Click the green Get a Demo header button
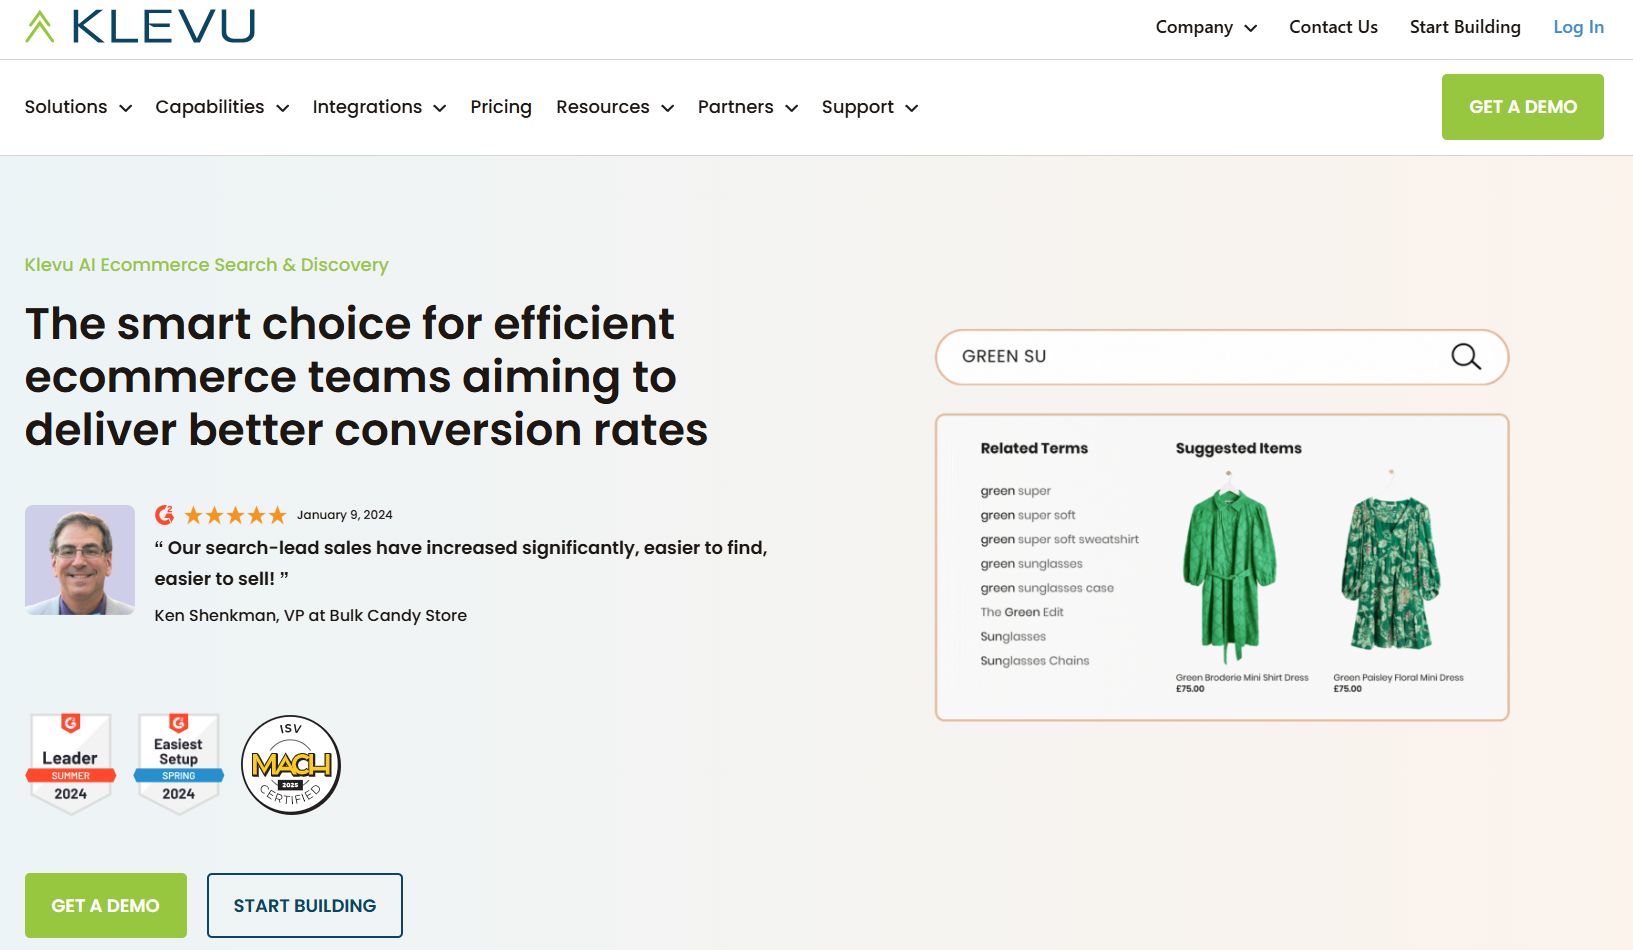The image size is (1633, 950). (1523, 107)
